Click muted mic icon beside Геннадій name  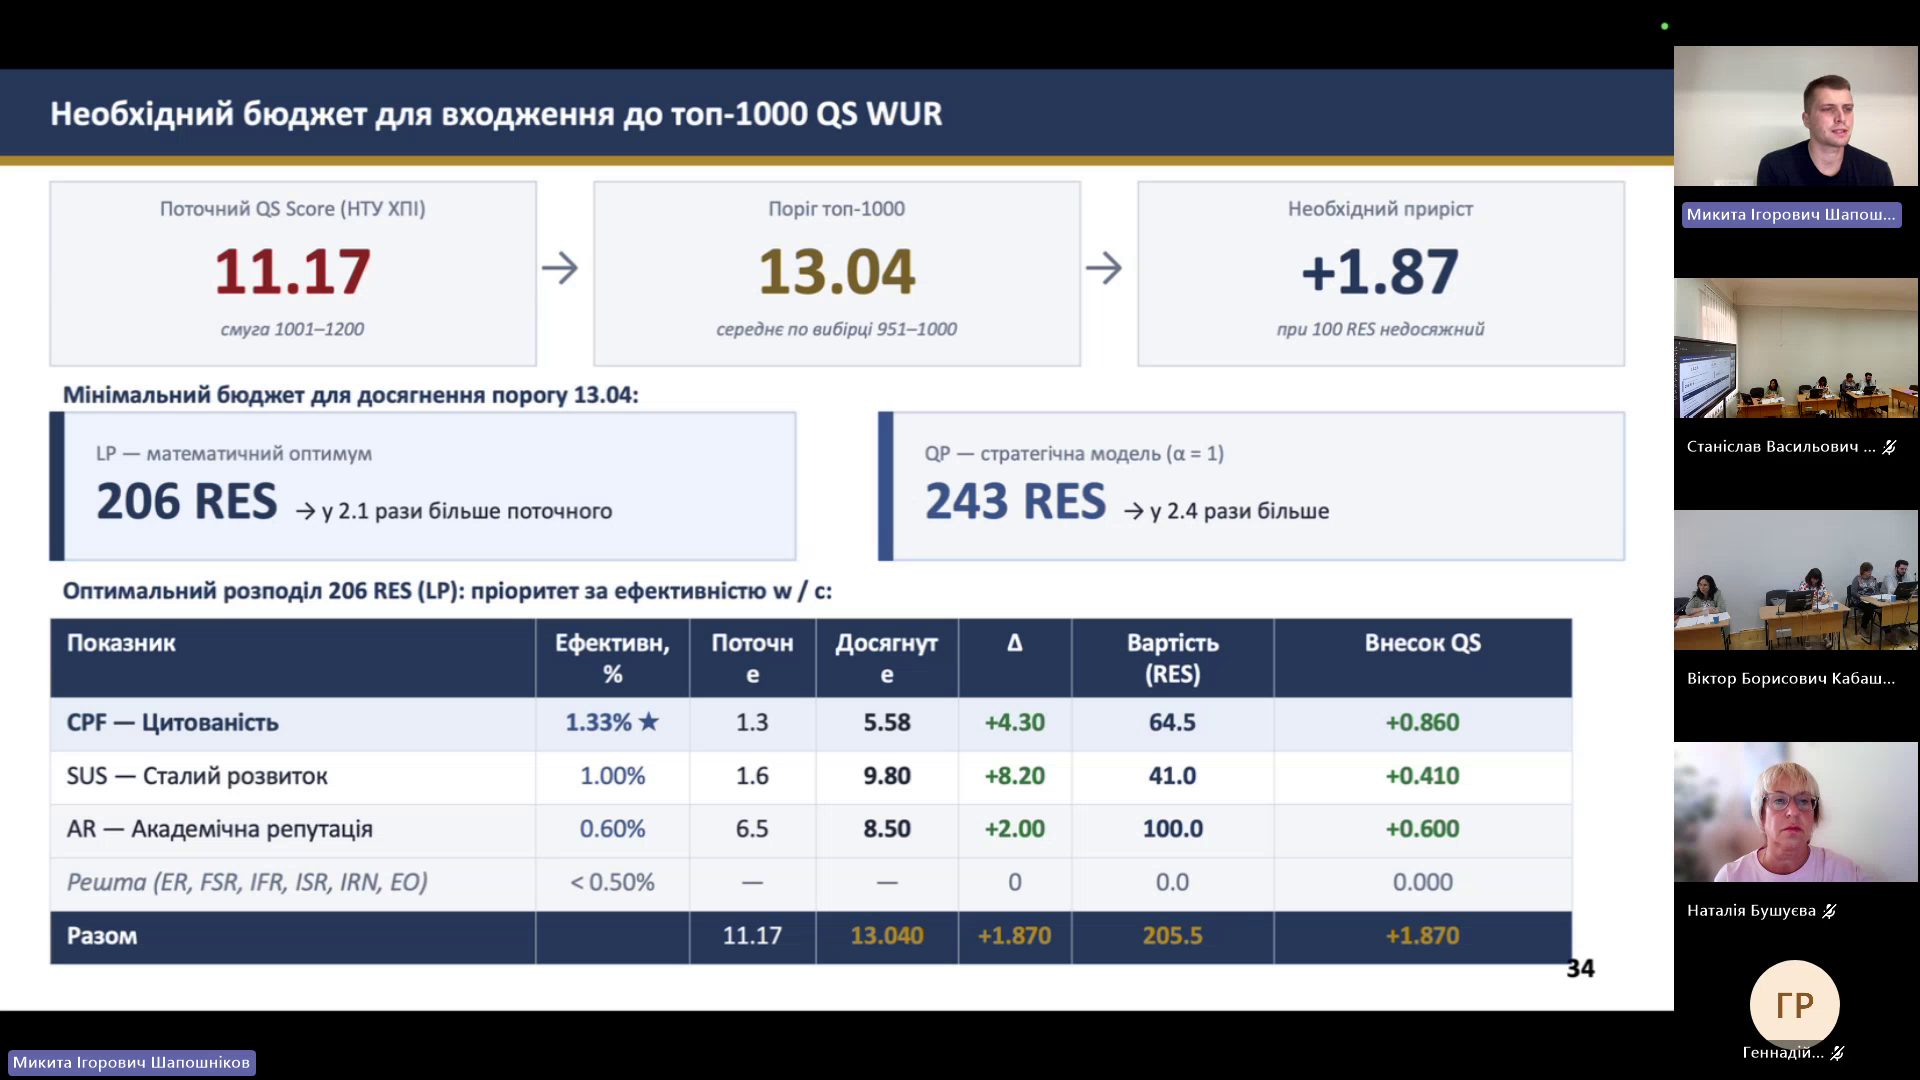(x=1837, y=1053)
